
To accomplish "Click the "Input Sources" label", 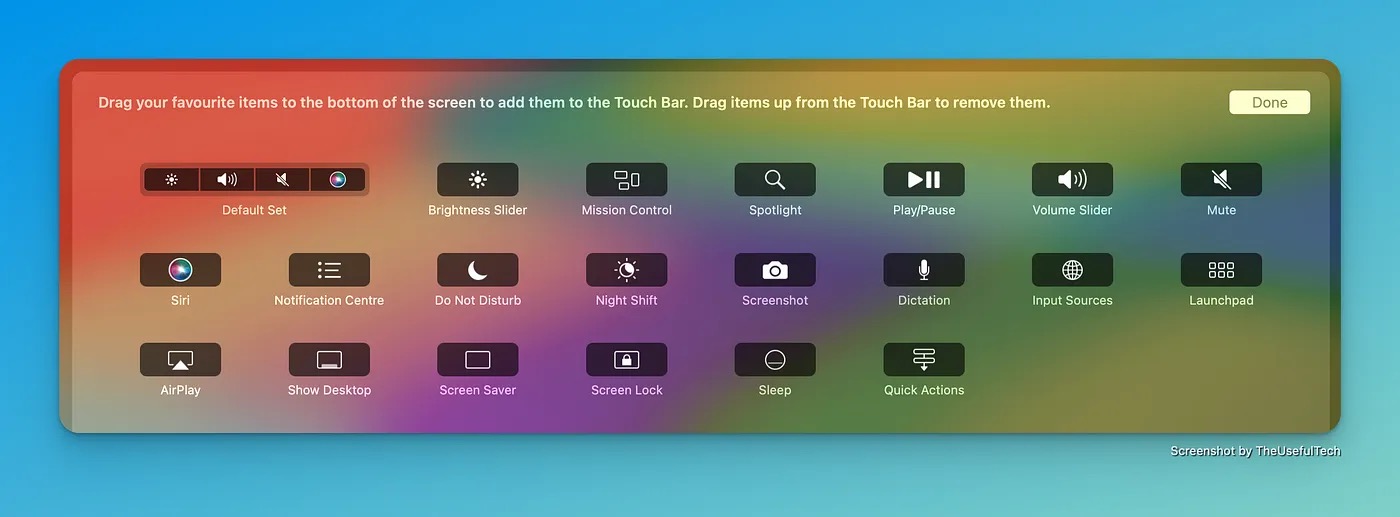I will click(1073, 300).
